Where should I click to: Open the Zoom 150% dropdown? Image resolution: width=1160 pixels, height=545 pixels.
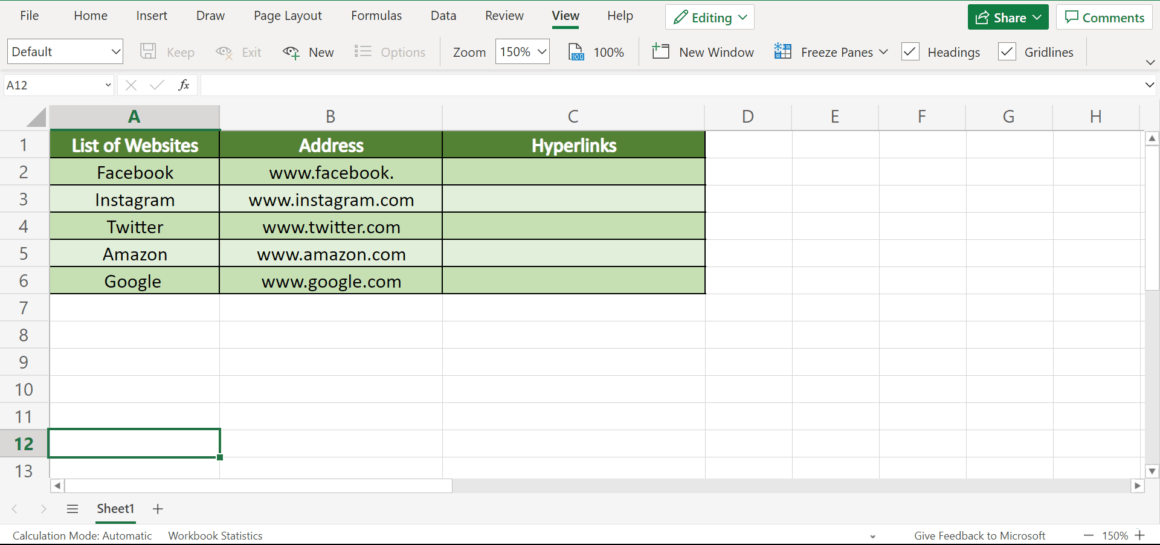coord(523,52)
